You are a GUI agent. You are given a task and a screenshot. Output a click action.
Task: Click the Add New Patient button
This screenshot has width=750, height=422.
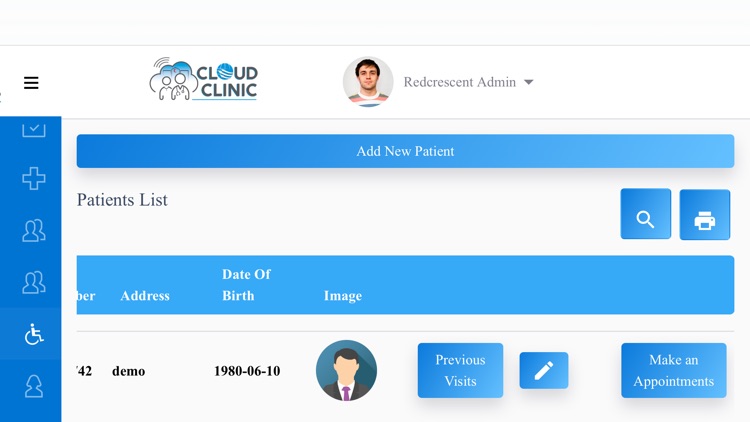point(405,151)
